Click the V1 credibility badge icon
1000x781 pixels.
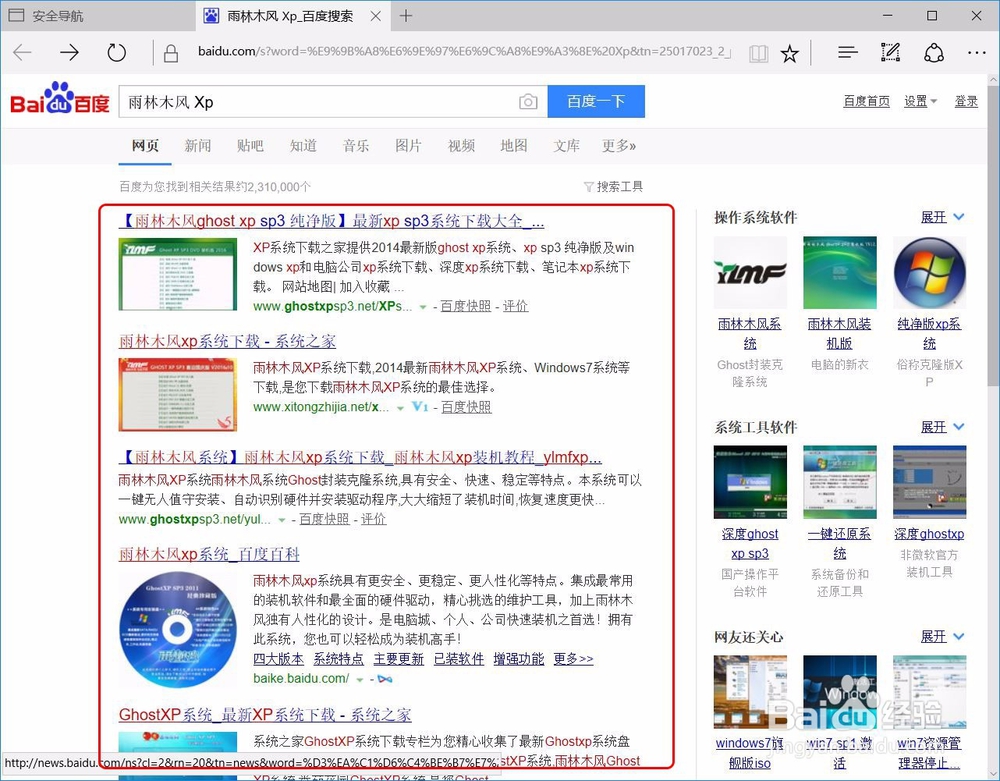[x=420, y=407]
